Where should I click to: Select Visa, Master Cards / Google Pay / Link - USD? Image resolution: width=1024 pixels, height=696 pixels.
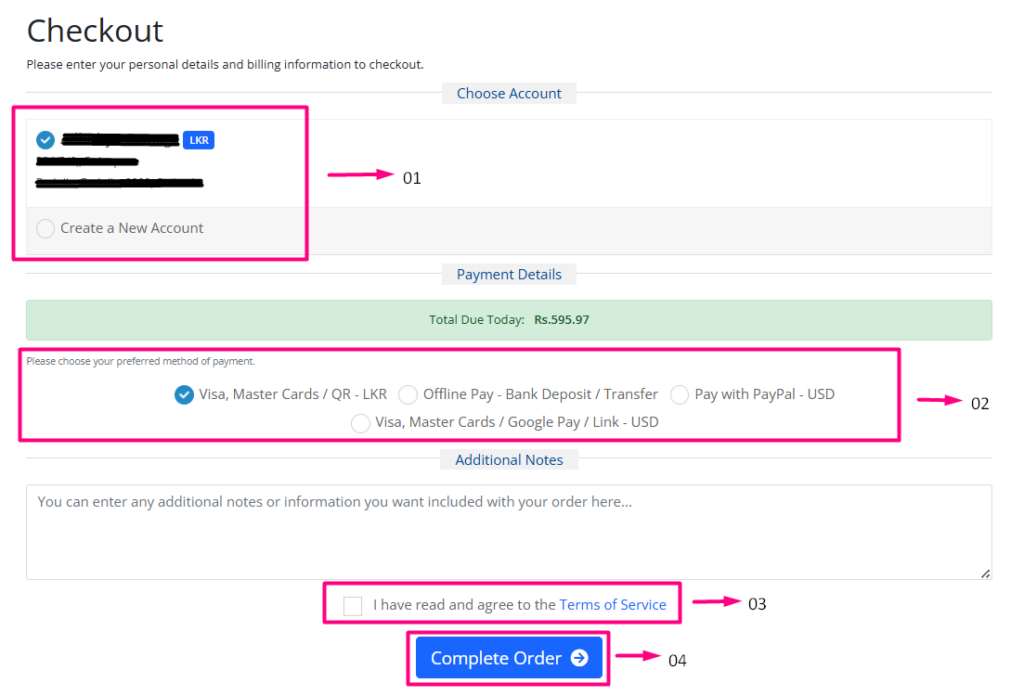tap(361, 423)
